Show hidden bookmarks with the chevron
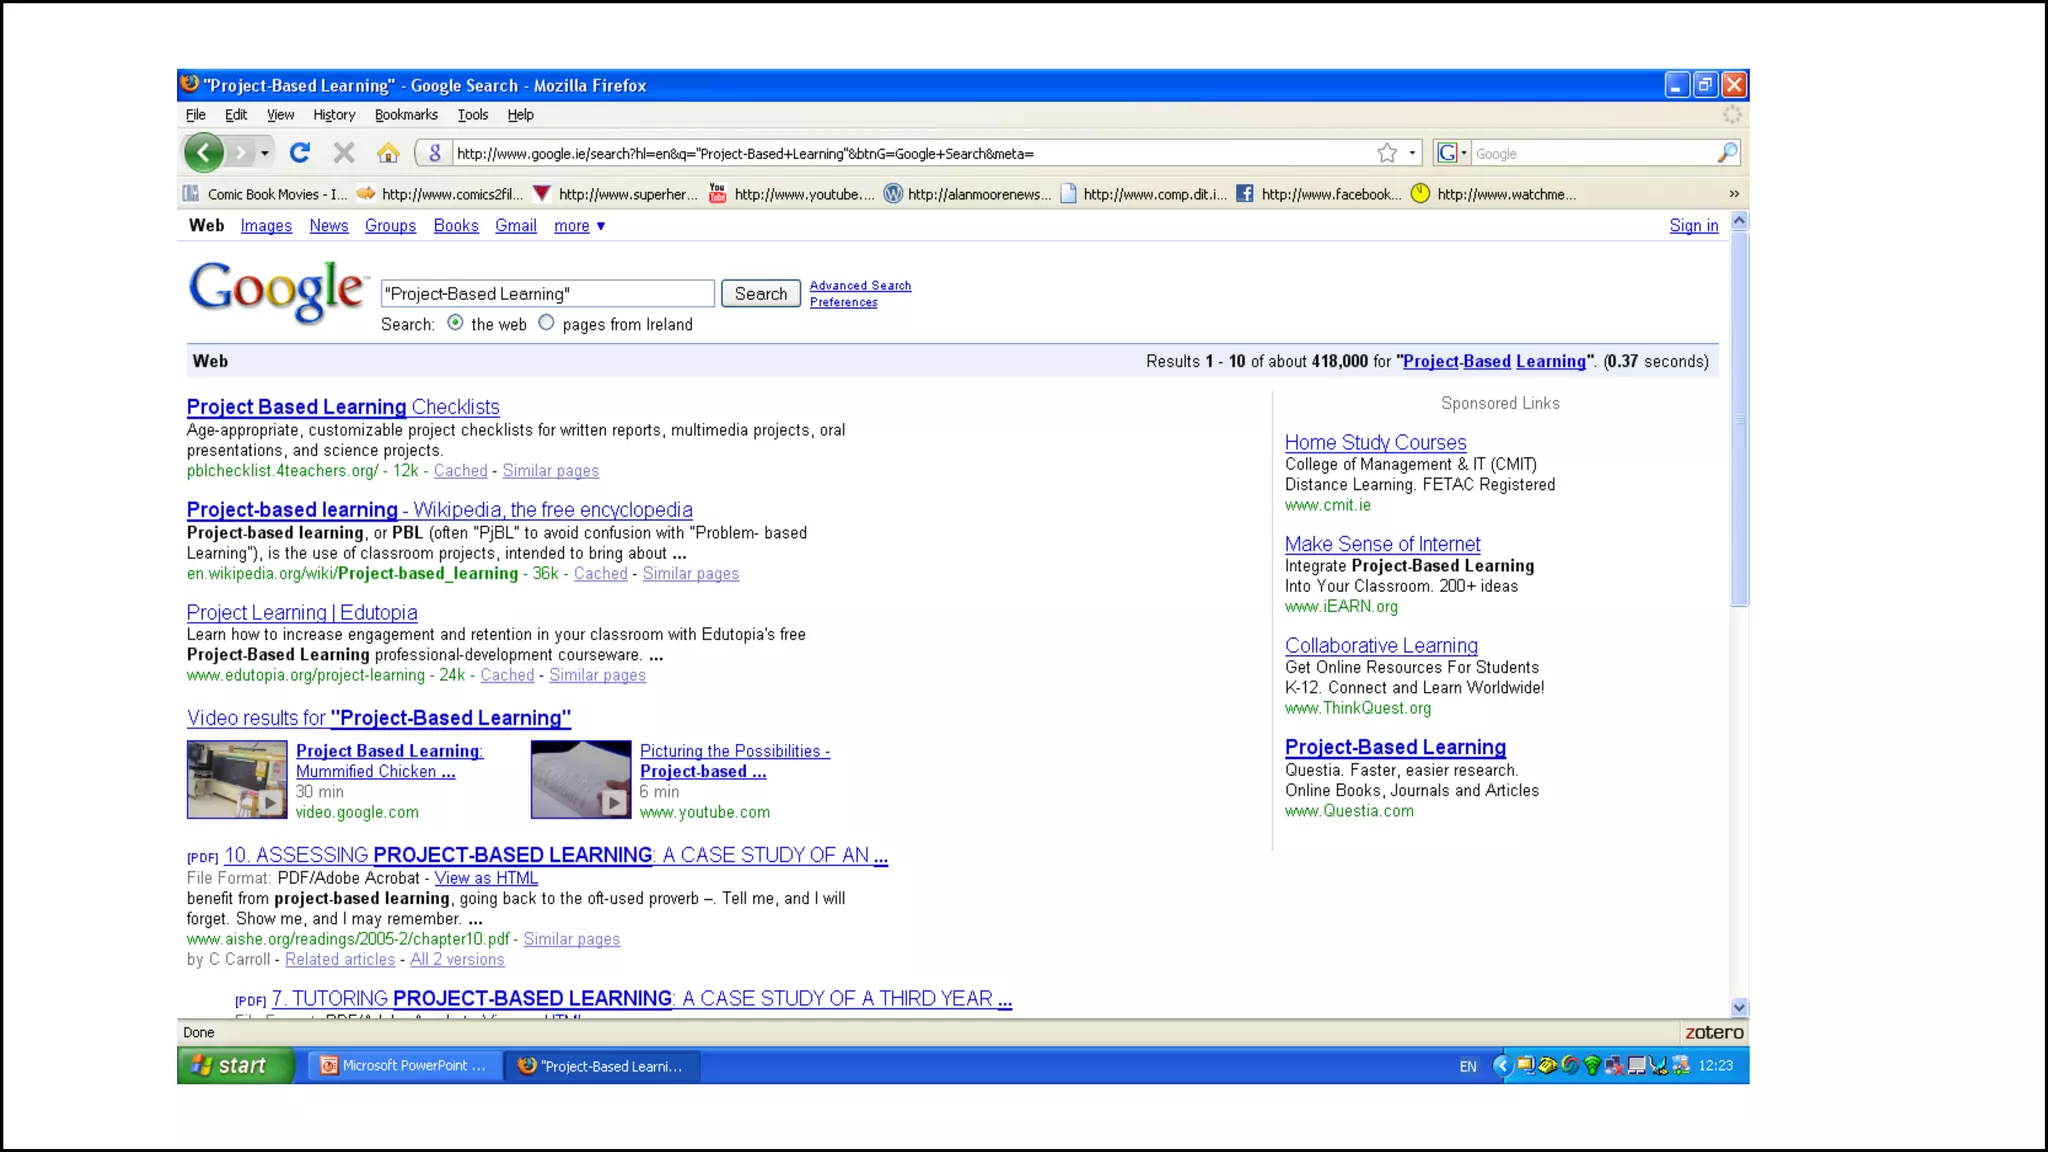This screenshot has width=2048, height=1152. click(x=1734, y=194)
